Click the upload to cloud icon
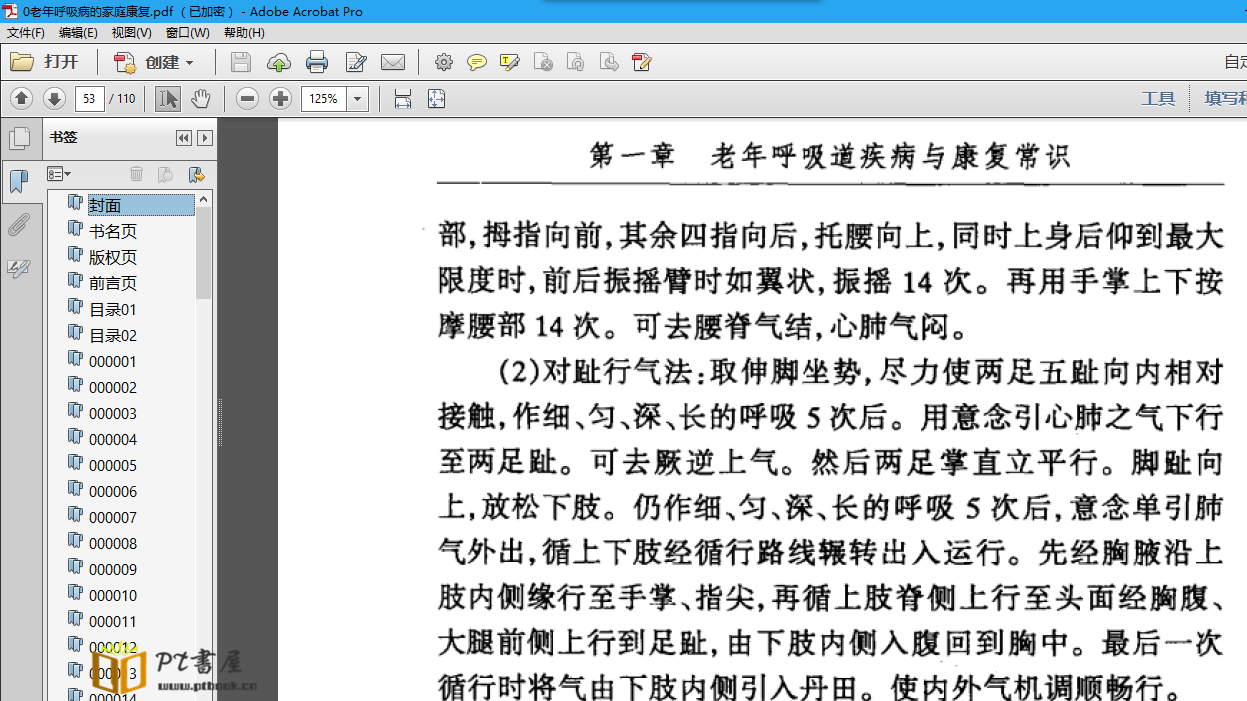The width and height of the screenshot is (1247, 701). pos(279,62)
